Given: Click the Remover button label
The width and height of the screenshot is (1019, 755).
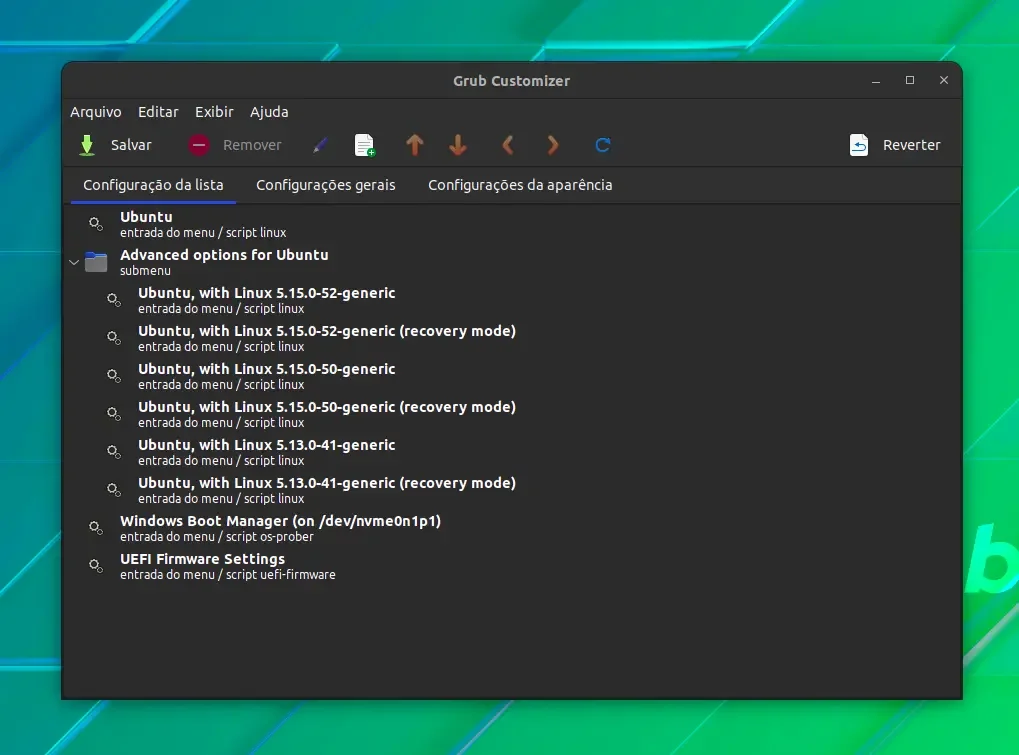Looking at the screenshot, I should [x=252, y=145].
